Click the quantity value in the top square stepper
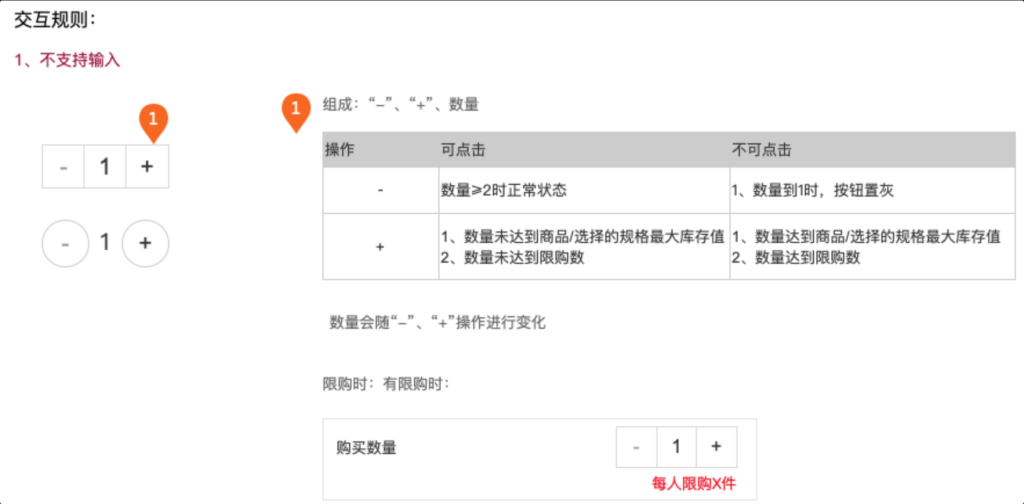Screen dimensions: 1024x504 tap(105, 166)
